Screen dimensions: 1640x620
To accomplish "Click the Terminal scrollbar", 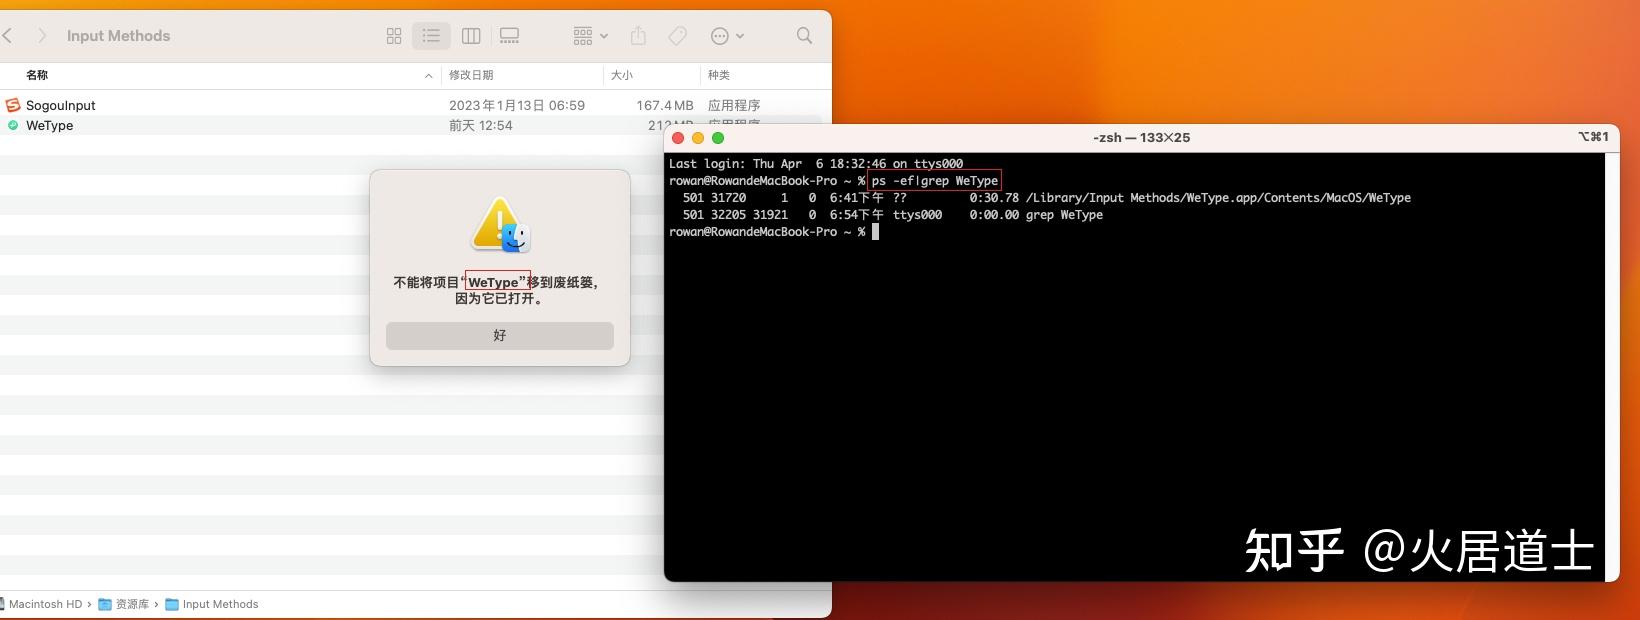I will [x=1612, y=366].
